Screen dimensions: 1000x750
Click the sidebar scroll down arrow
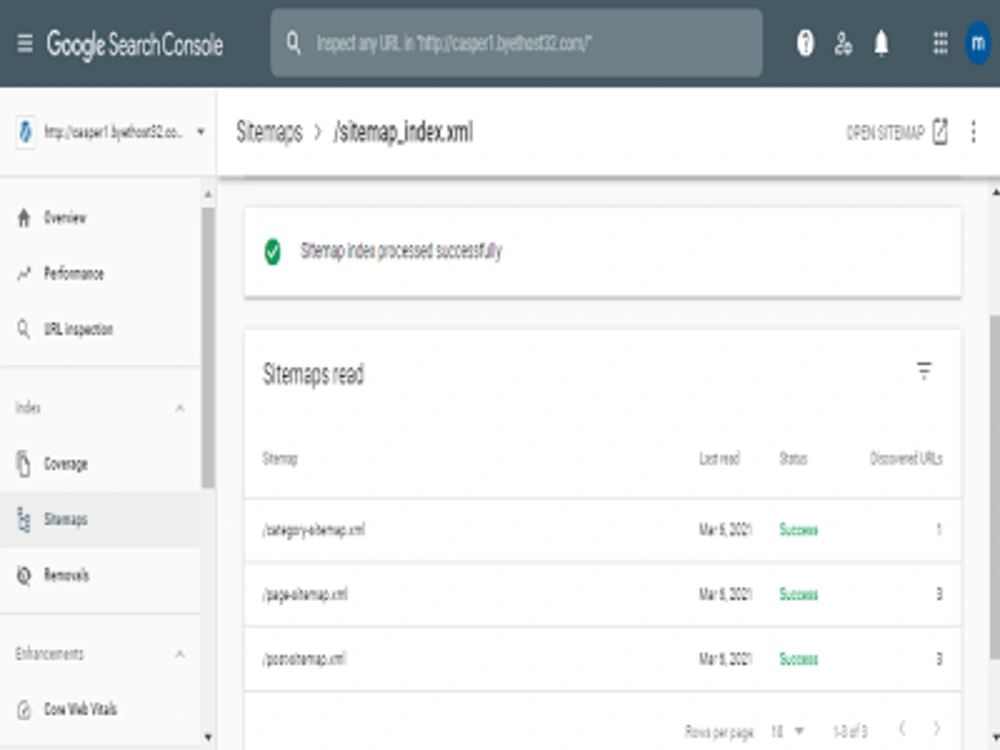[208, 738]
